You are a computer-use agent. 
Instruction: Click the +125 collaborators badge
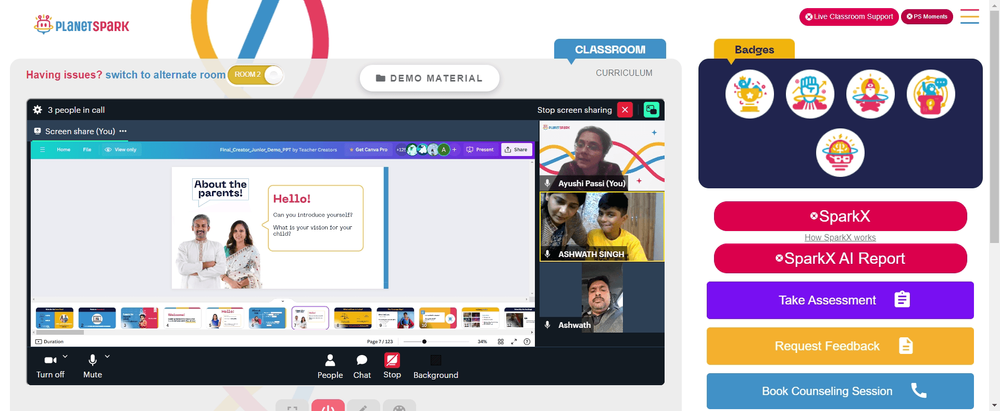pyautogui.click(x=401, y=149)
